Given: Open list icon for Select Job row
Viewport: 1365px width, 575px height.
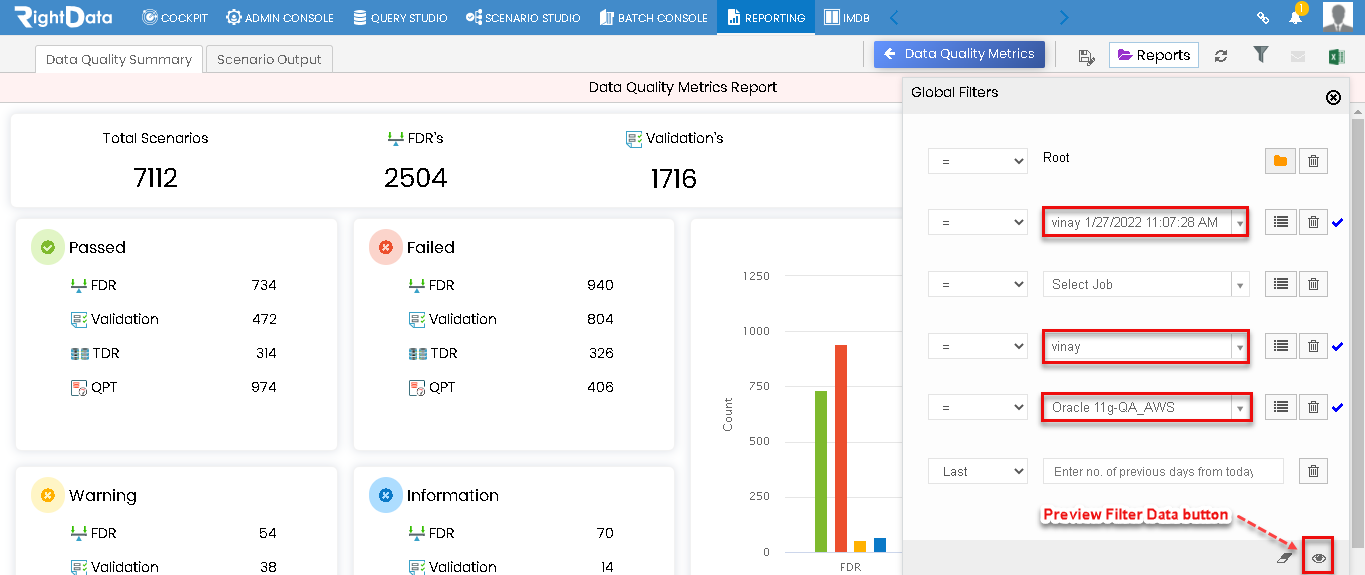Looking at the screenshot, I should coord(1280,284).
